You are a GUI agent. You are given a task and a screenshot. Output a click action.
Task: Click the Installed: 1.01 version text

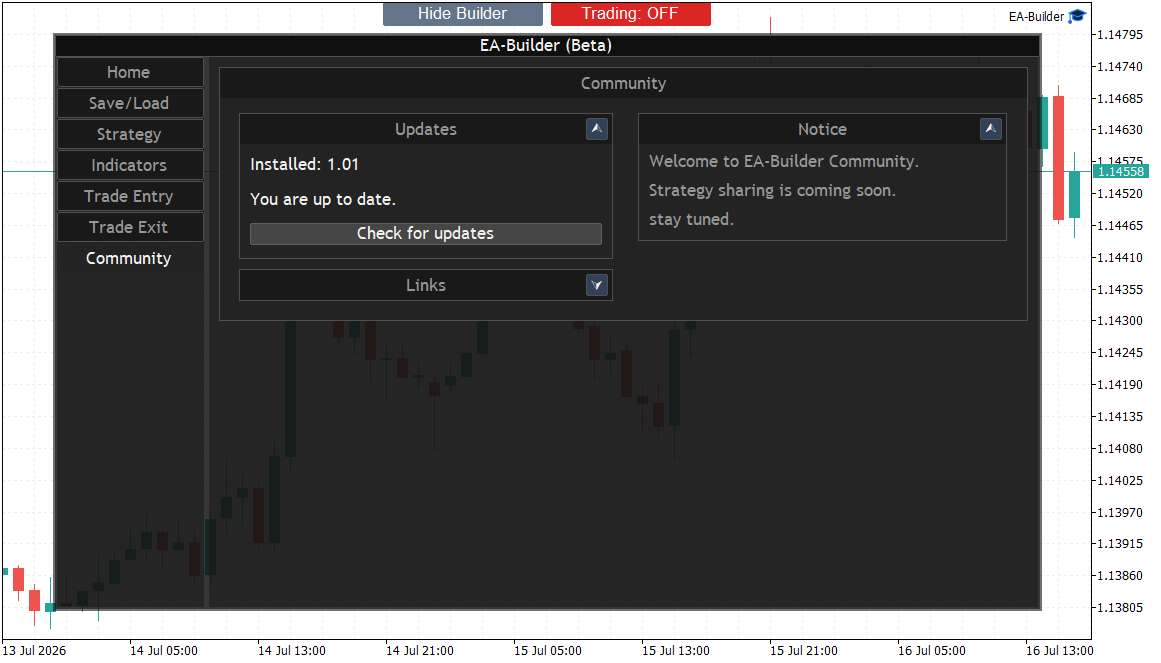click(x=304, y=164)
